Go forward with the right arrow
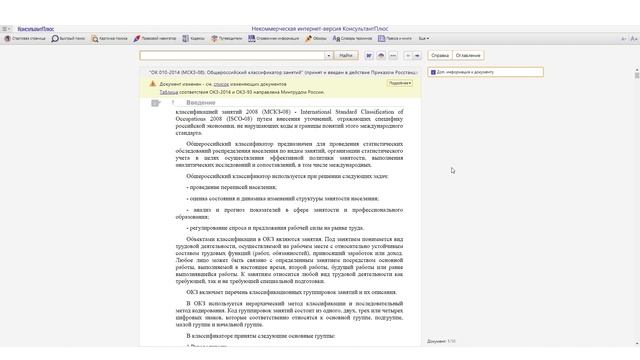The height and width of the screenshot is (360, 640). [x=417, y=56]
